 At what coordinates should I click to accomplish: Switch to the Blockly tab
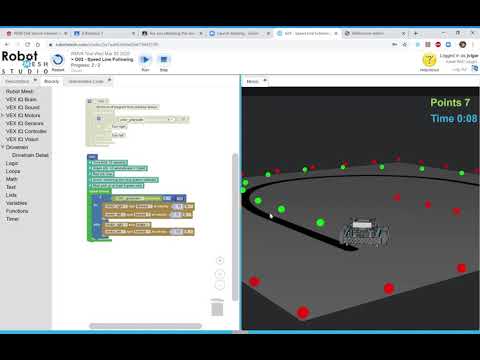(51, 81)
